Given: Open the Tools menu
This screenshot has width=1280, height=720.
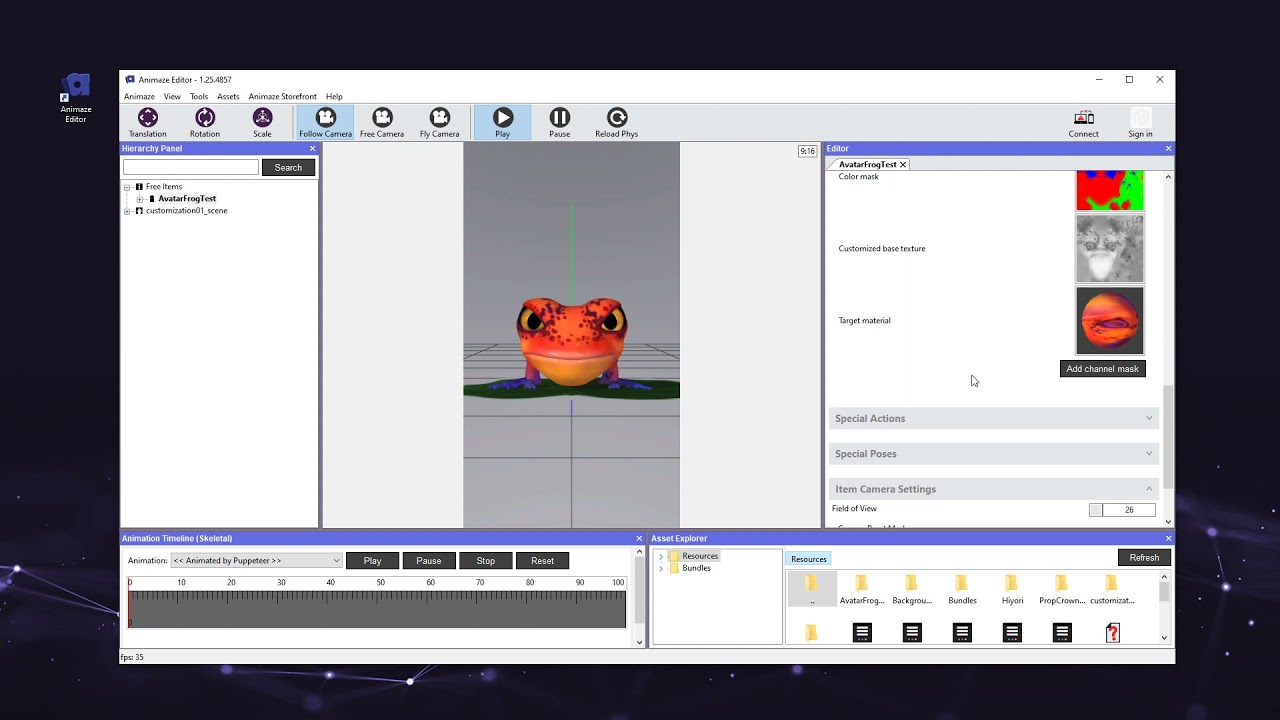Looking at the screenshot, I should (199, 97).
